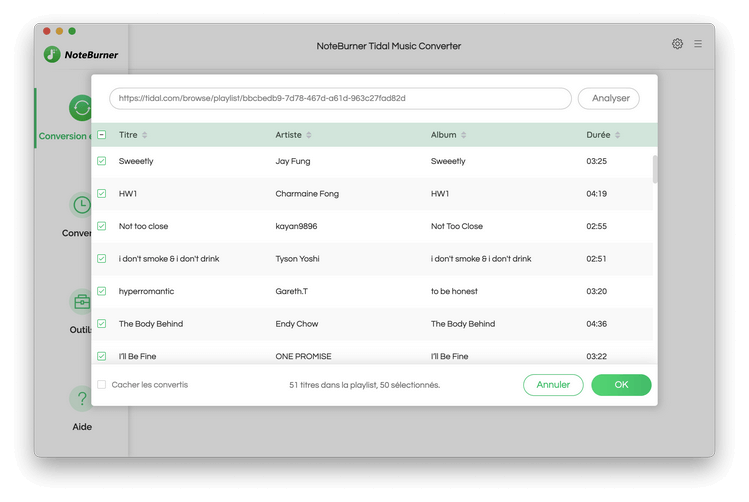Click artist Gareth.T
Image resolution: width=749 pixels, height=502 pixels.
[291, 291]
